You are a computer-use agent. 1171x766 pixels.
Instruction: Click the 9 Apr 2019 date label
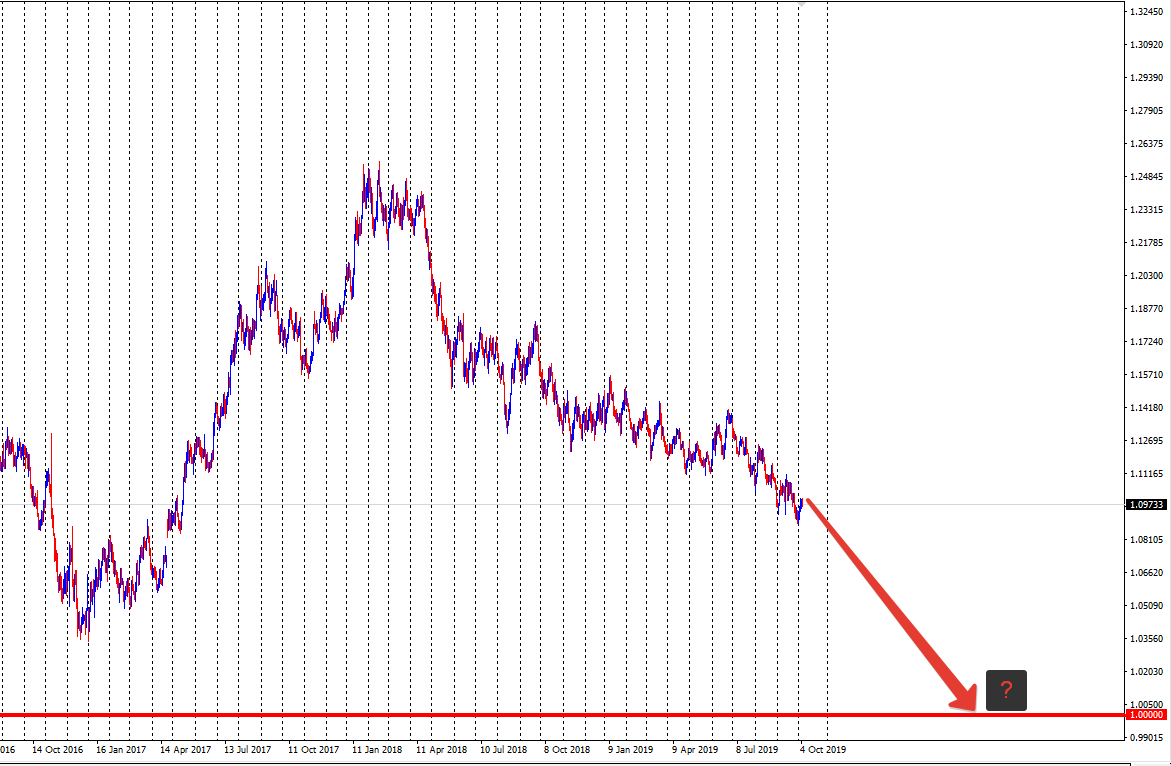tap(695, 750)
